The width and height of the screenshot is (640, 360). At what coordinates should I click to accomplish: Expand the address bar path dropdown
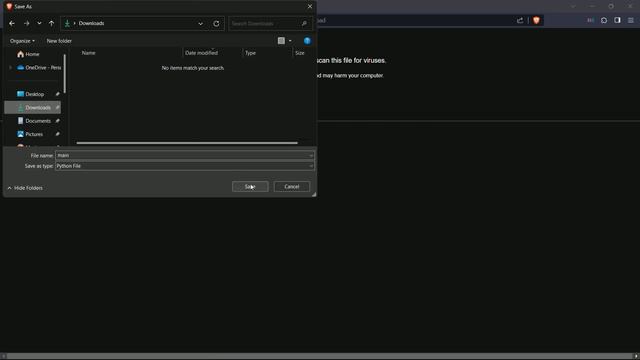(200, 24)
